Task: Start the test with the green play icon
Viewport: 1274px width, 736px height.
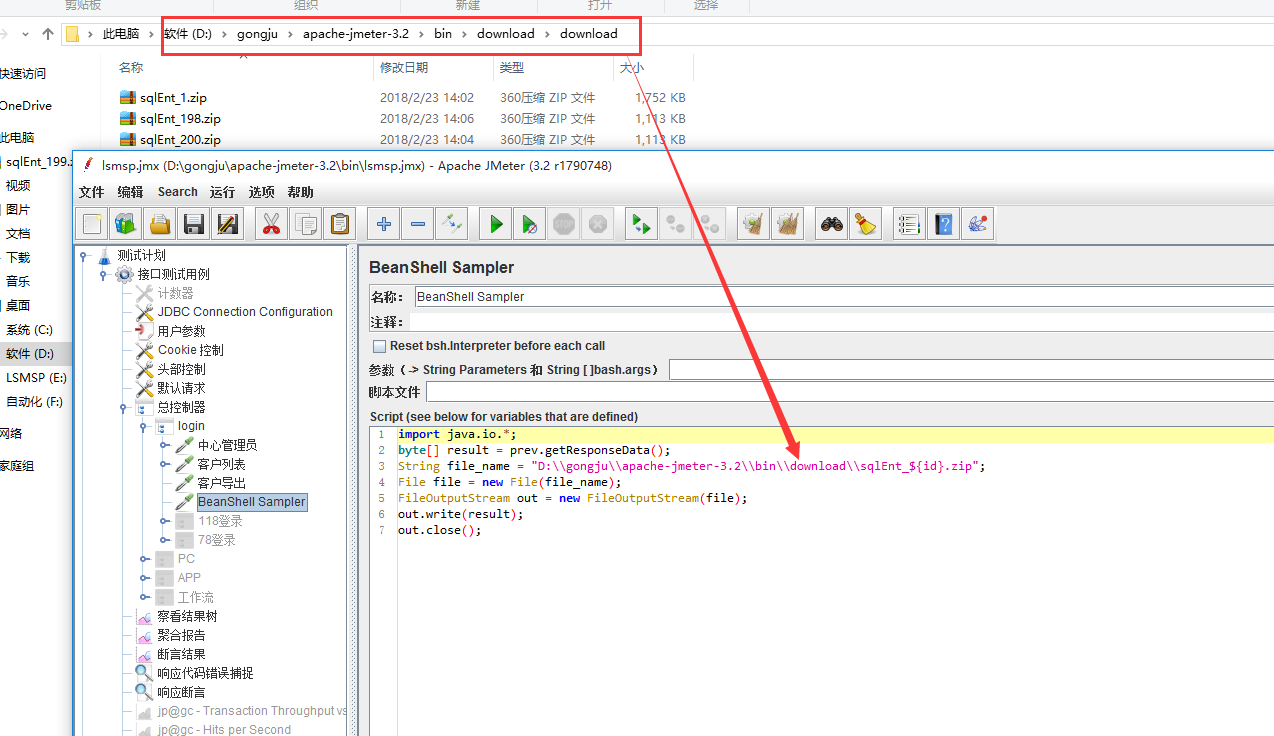Action: [496, 224]
